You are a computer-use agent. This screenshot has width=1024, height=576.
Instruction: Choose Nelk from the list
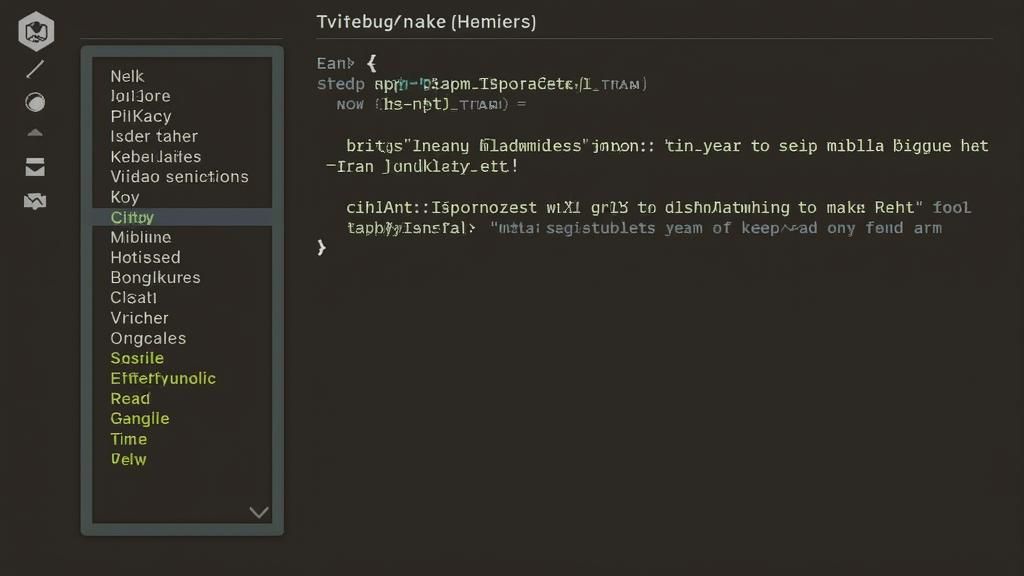[x=127, y=76]
